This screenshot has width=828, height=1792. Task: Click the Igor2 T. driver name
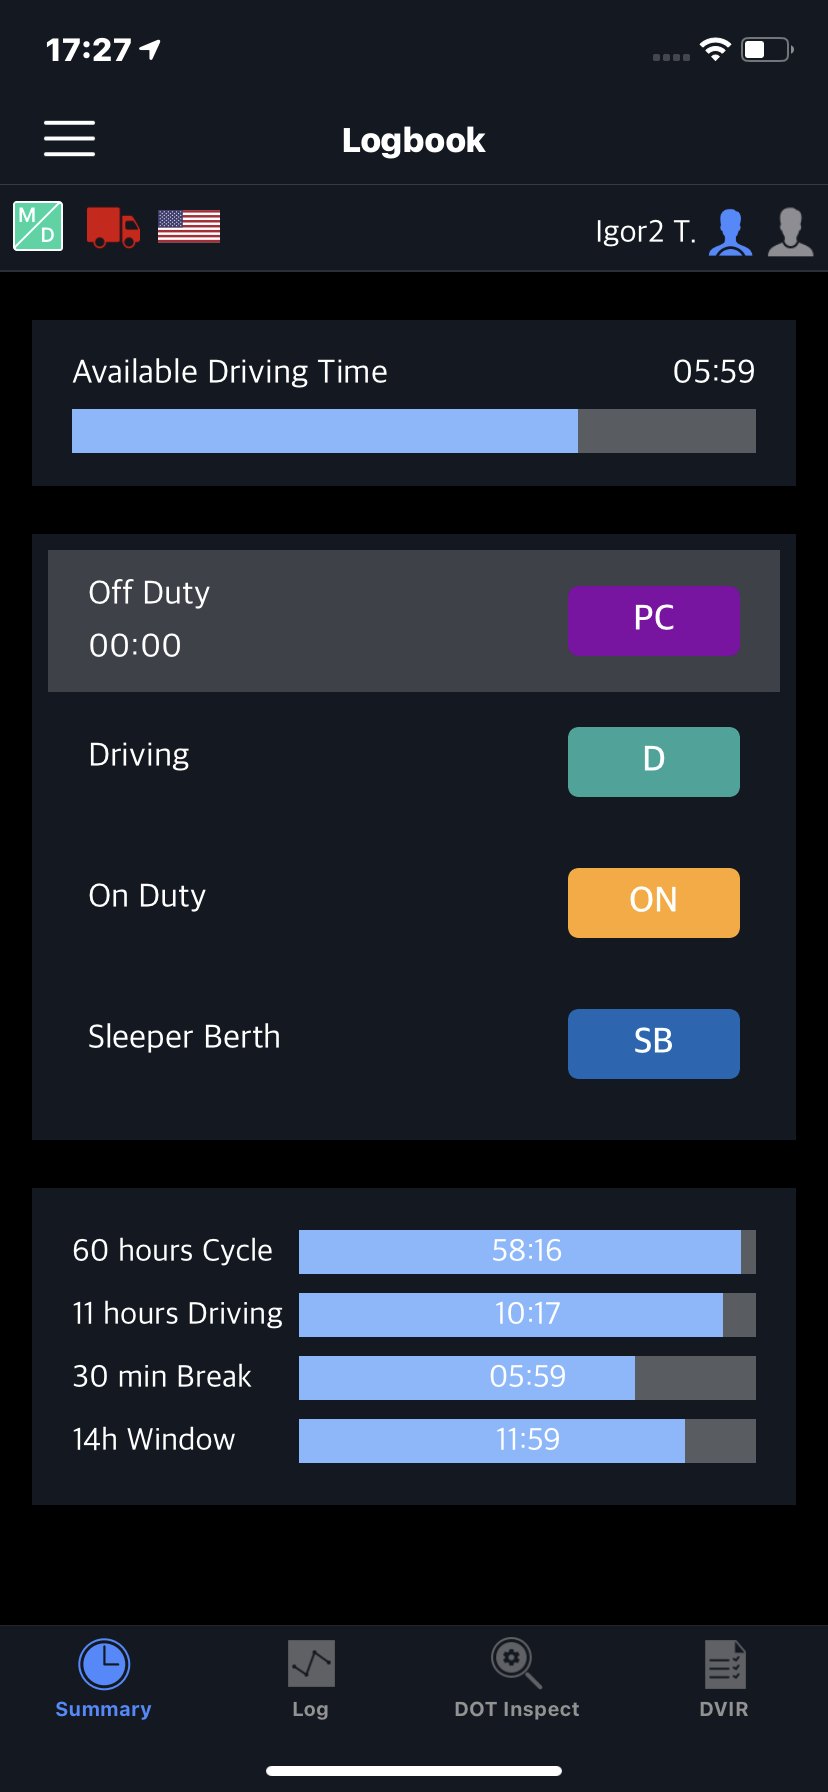pyautogui.click(x=647, y=230)
